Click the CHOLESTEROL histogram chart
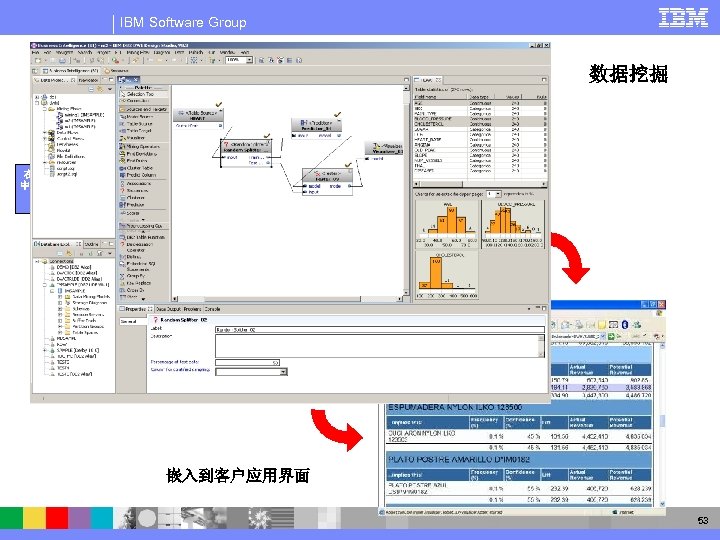 click(447, 276)
